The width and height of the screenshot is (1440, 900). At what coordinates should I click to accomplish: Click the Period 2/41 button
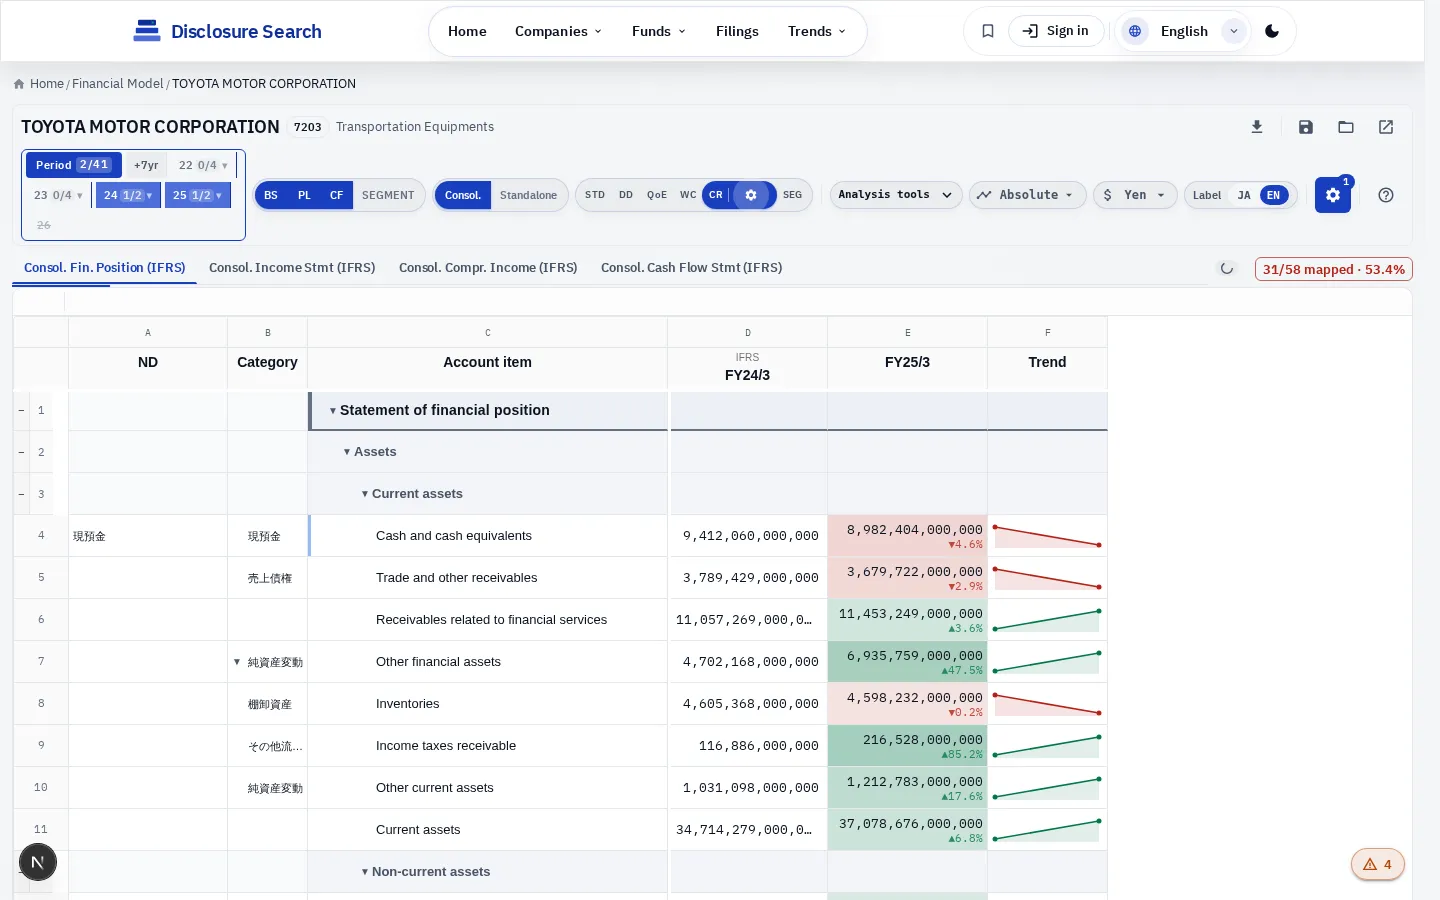pos(73,165)
